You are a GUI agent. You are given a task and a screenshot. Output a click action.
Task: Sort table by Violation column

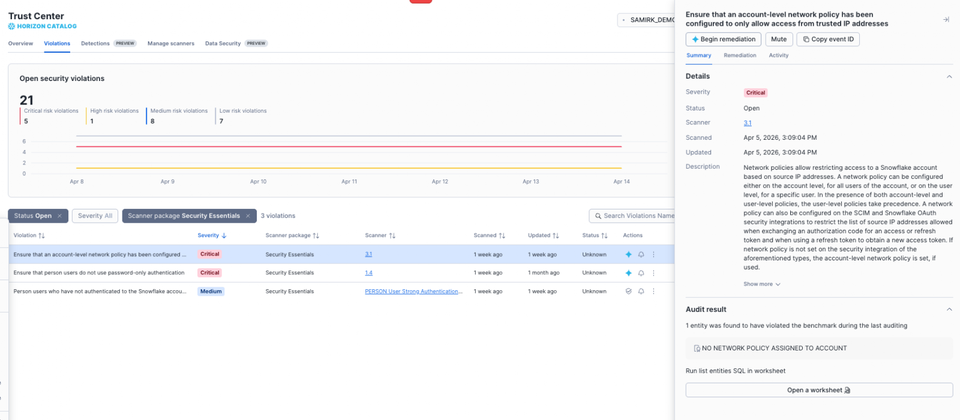tap(29, 235)
